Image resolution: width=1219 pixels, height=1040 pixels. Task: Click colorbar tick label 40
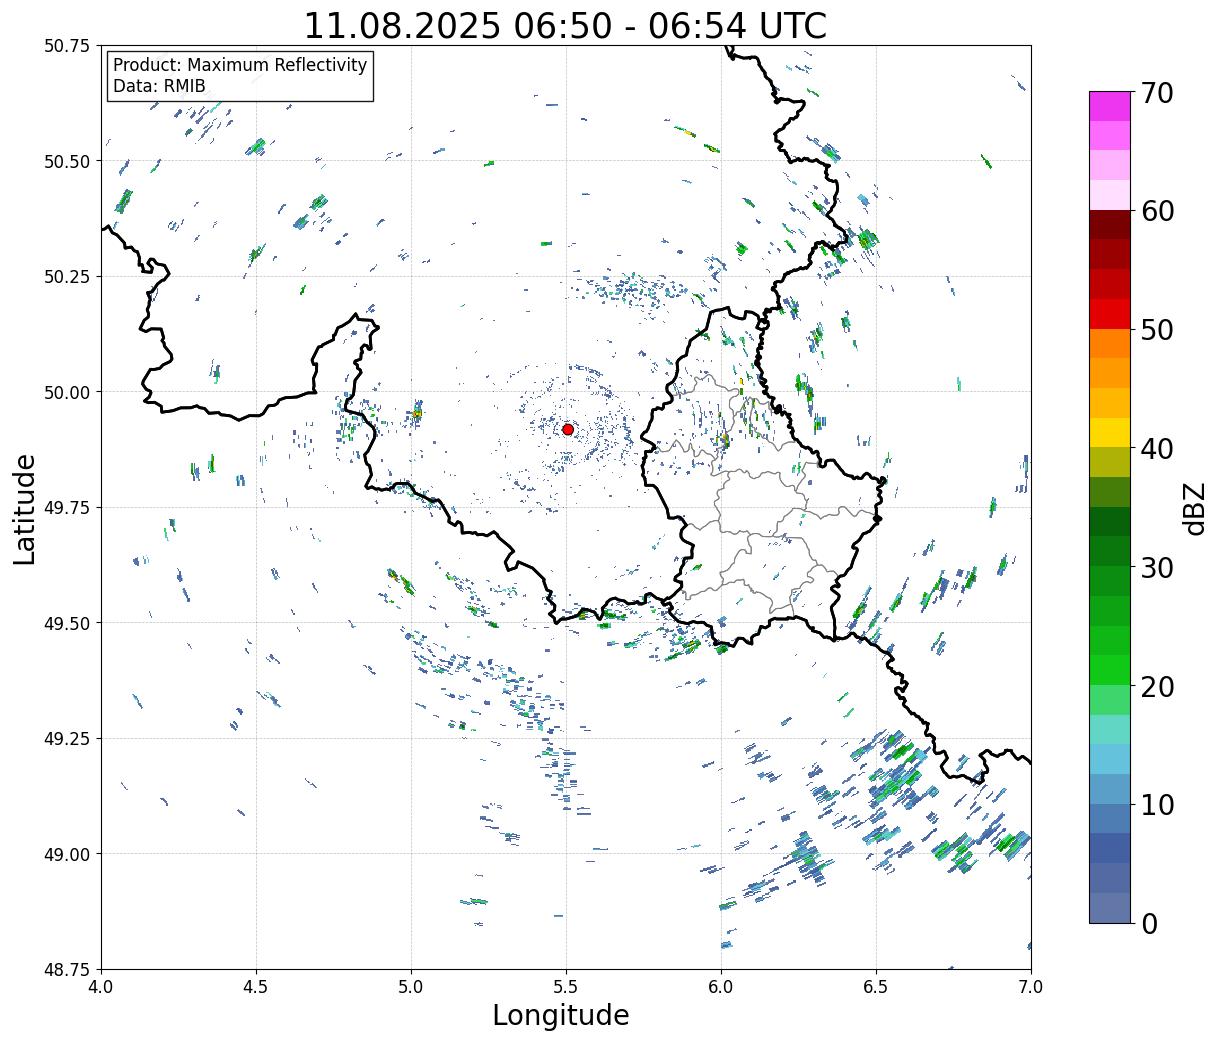click(x=1157, y=449)
